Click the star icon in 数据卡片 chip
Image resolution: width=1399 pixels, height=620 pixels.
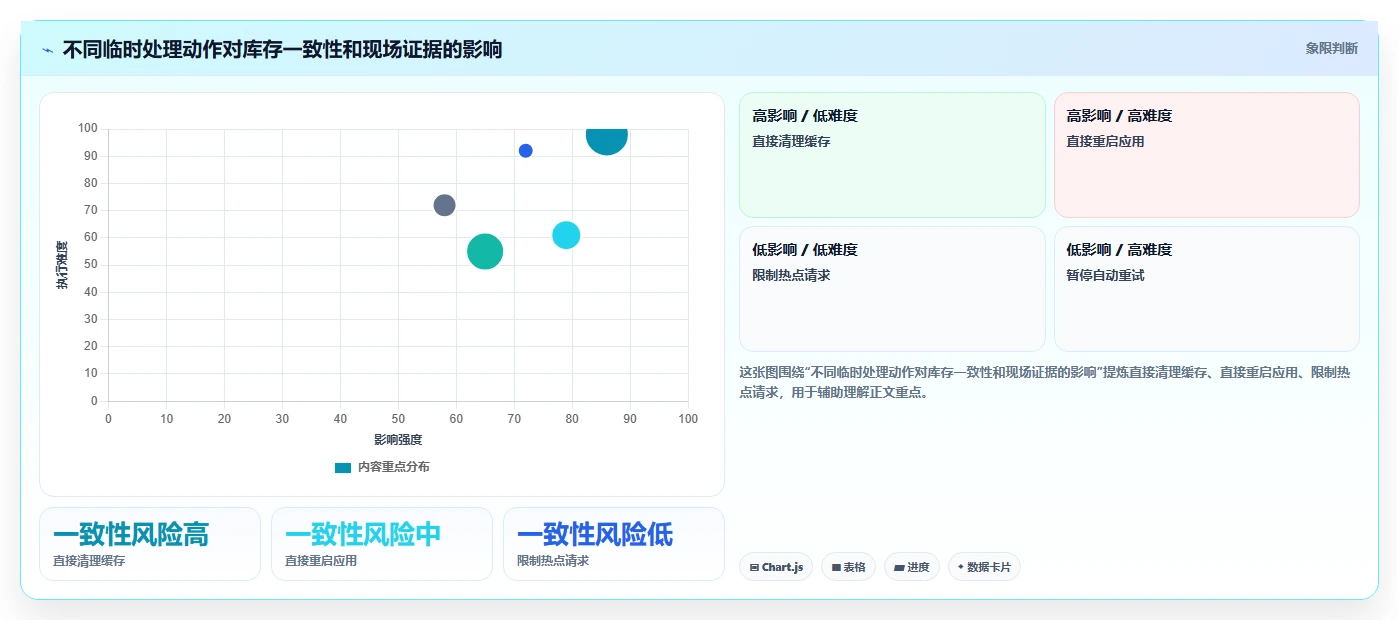click(x=961, y=567)
